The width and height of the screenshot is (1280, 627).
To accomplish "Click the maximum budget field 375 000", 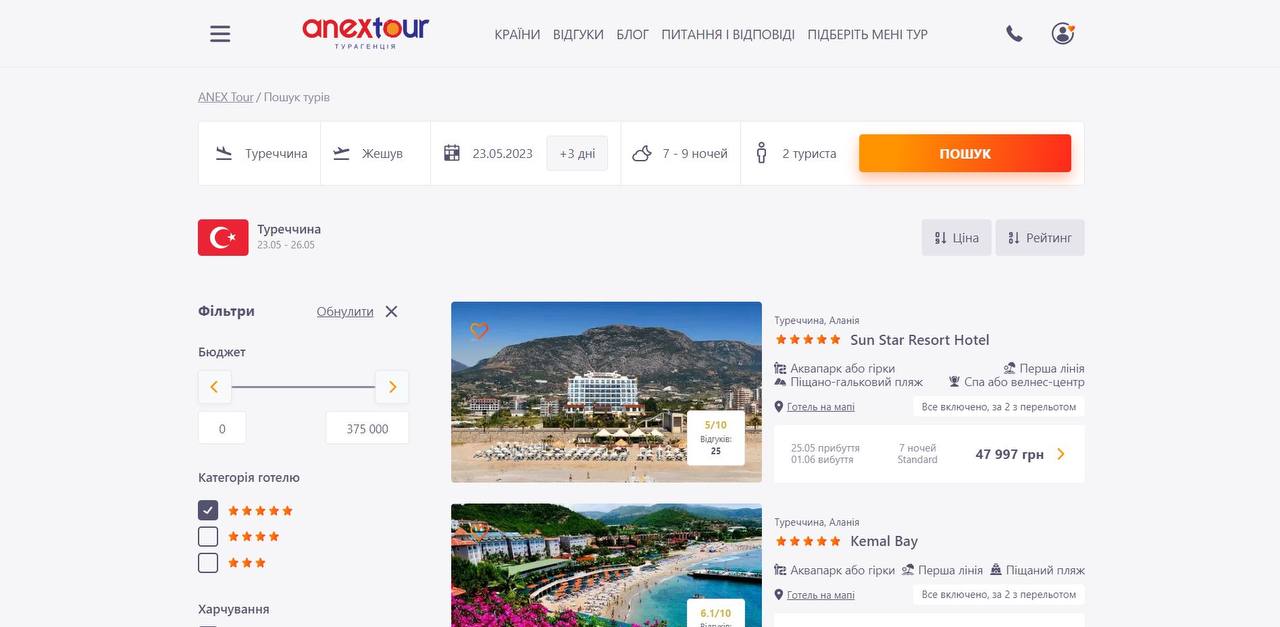I will point(367,428).
